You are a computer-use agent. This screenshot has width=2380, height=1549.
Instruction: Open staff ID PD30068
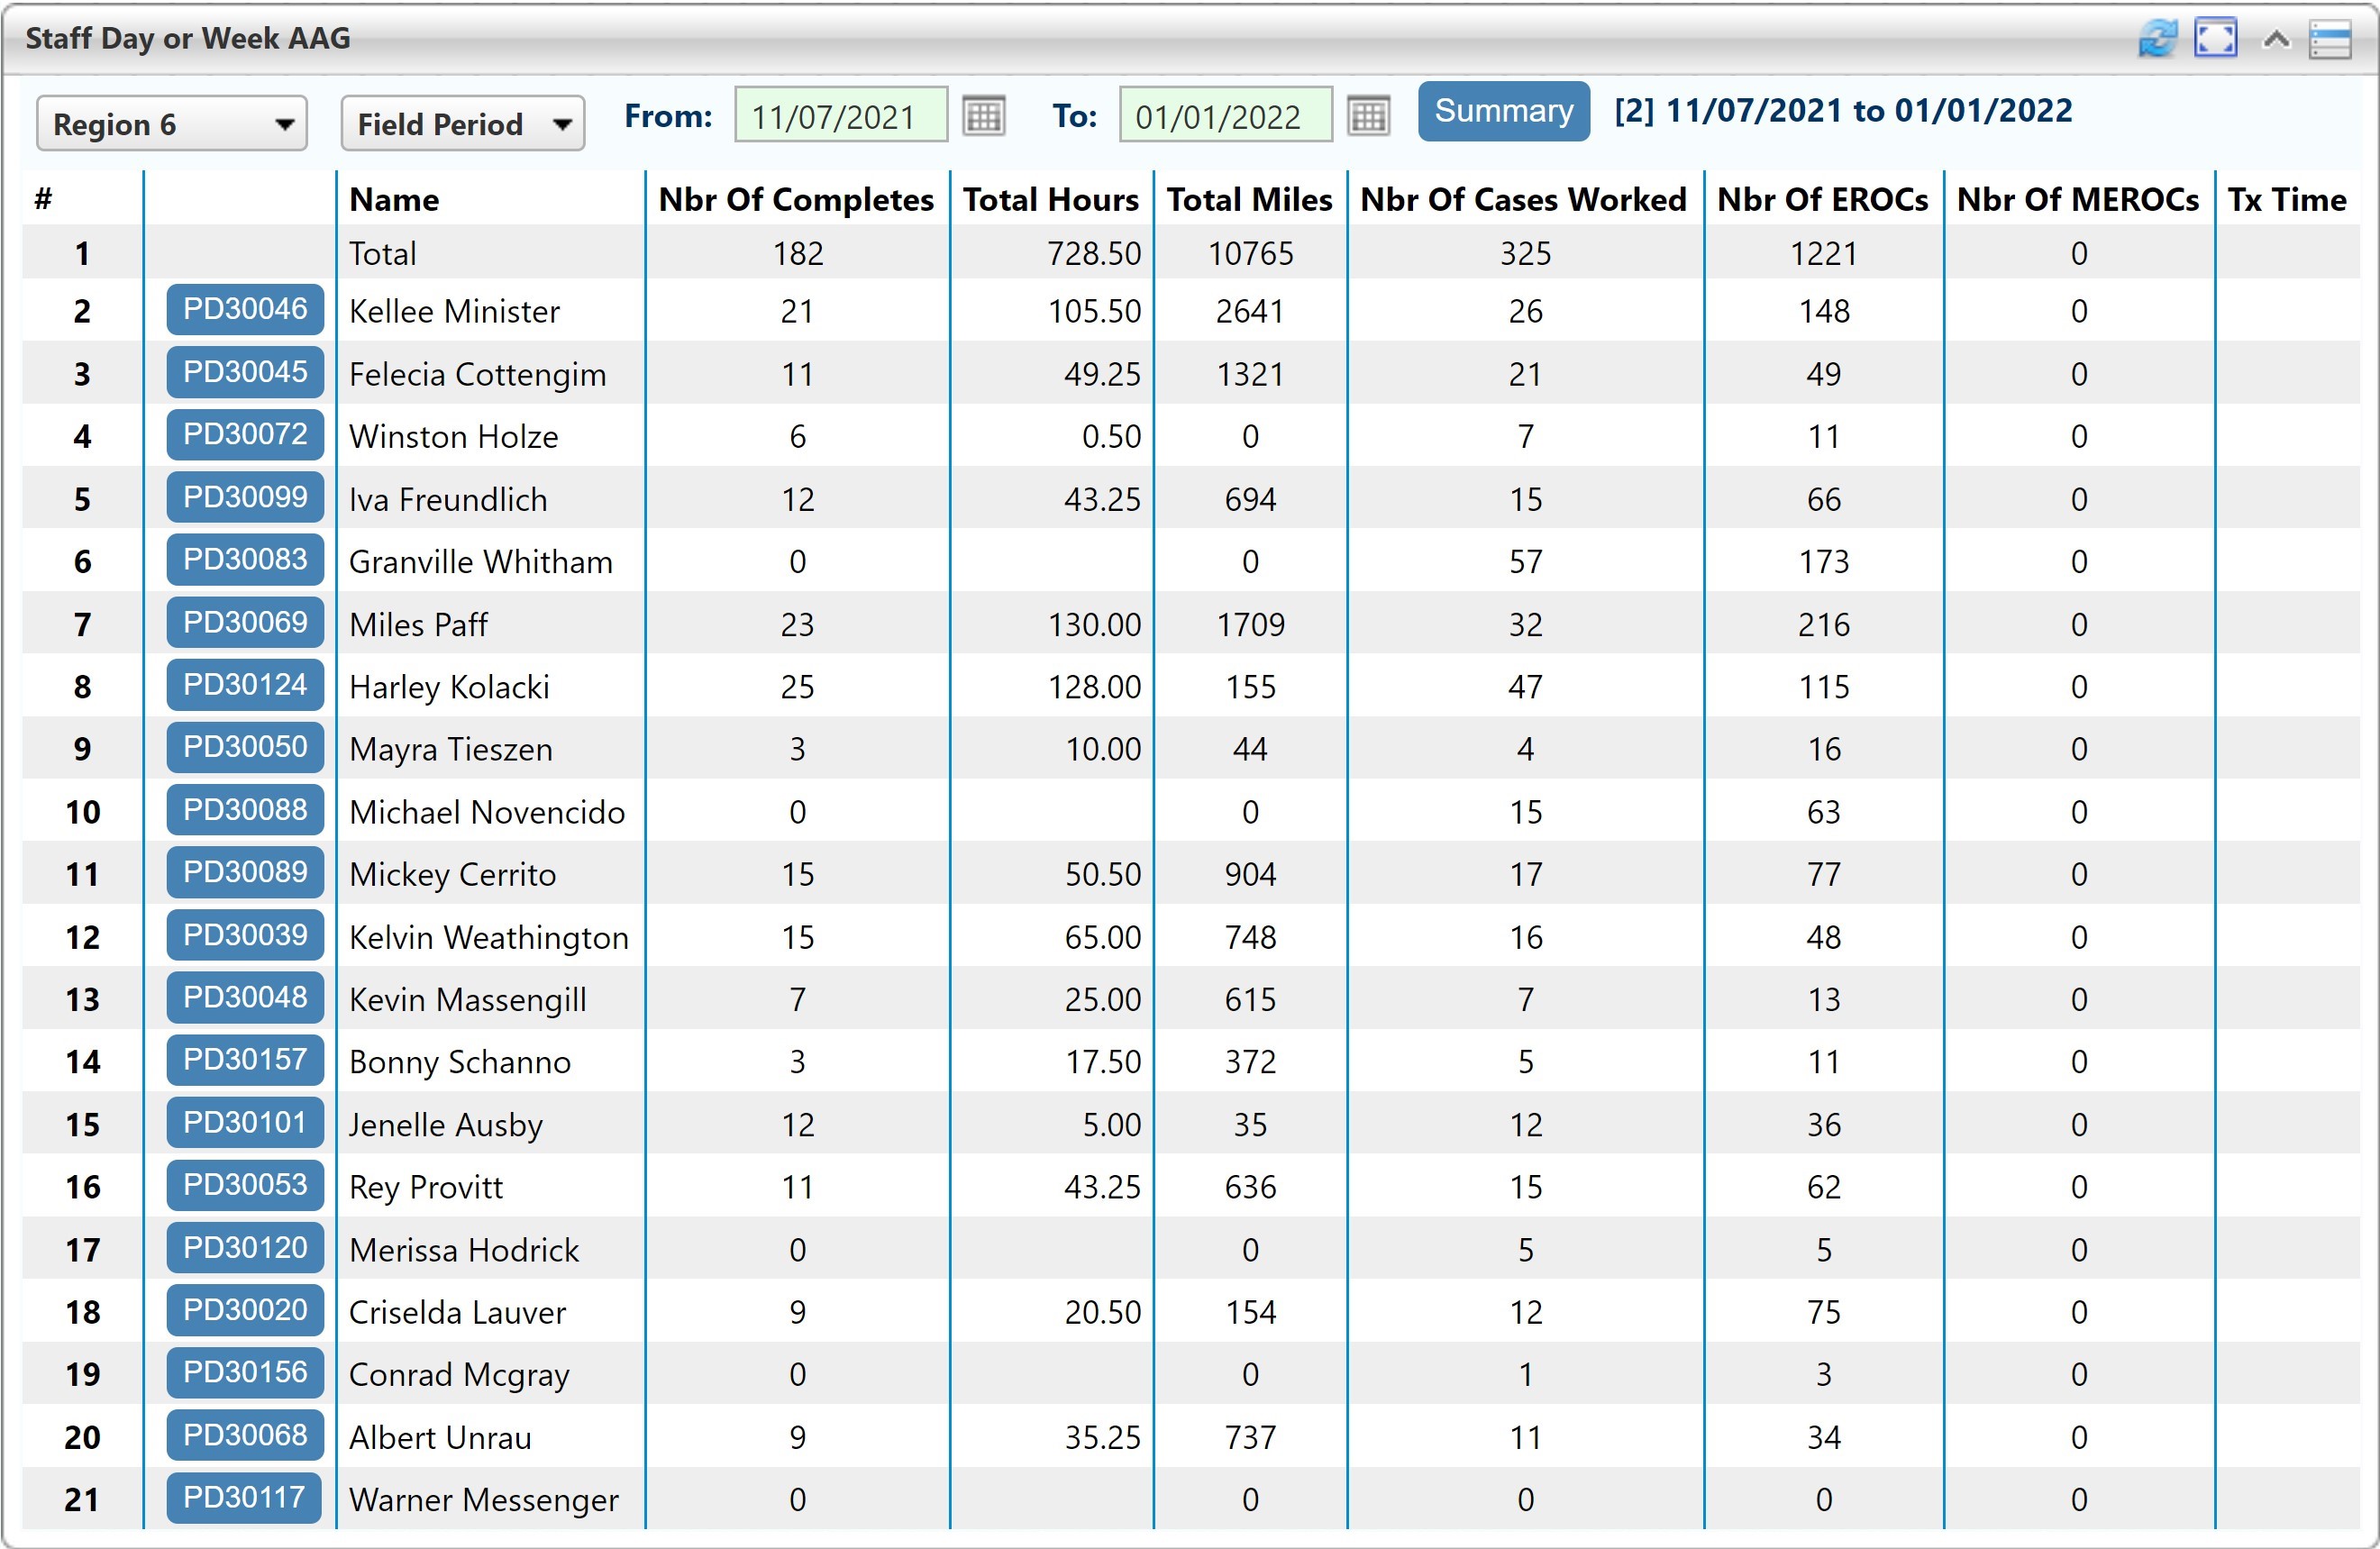click(245, 1435)
